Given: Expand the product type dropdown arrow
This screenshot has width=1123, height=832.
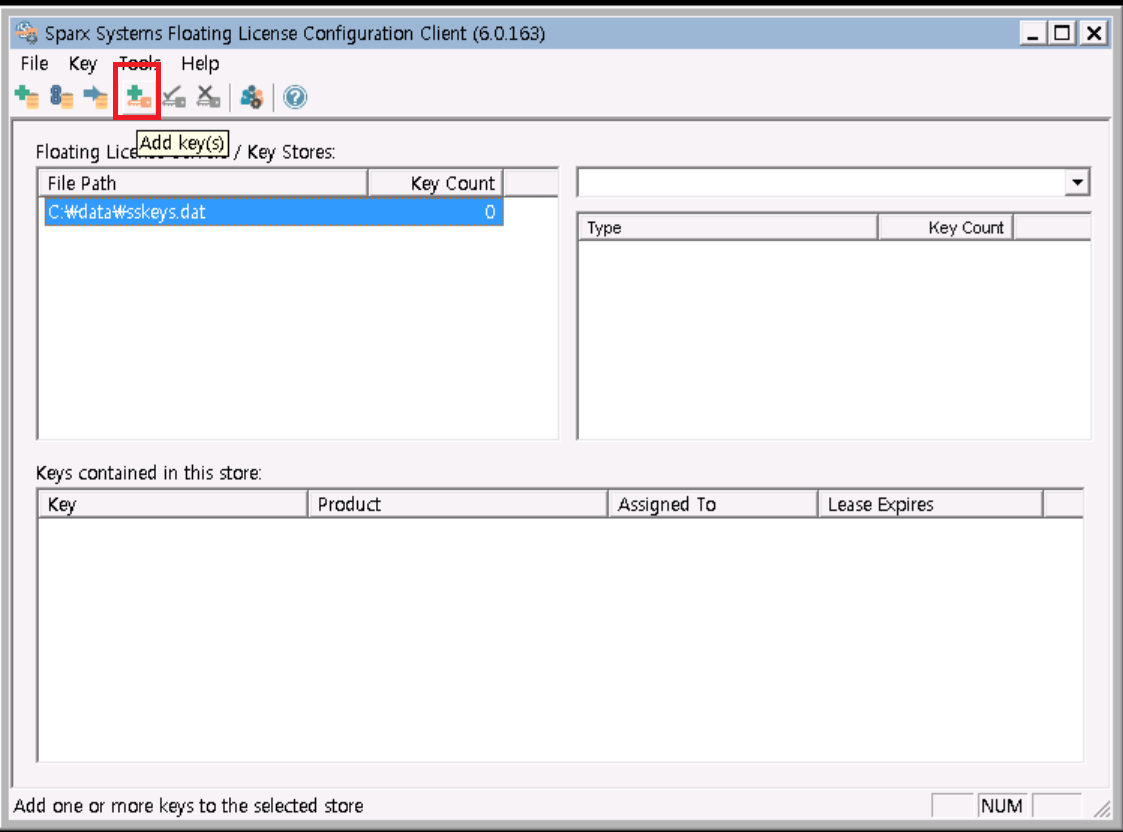Looking at the screenshot, I should (x=1077, y=183).
